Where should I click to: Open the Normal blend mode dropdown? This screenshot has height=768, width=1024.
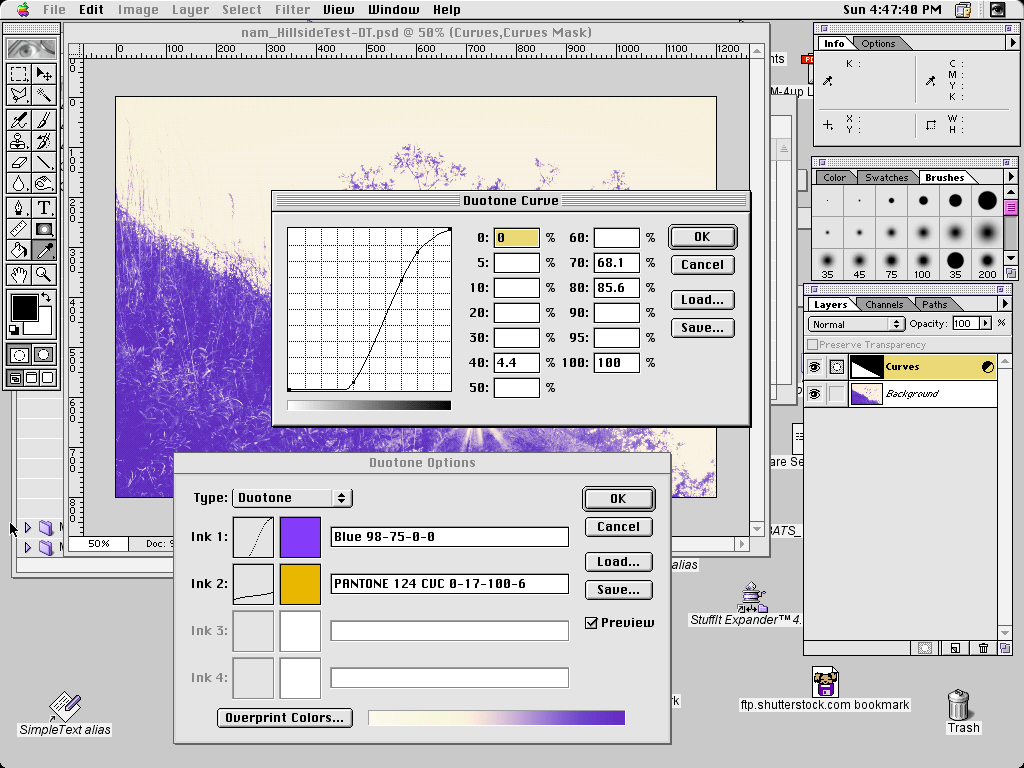[856, 324]
